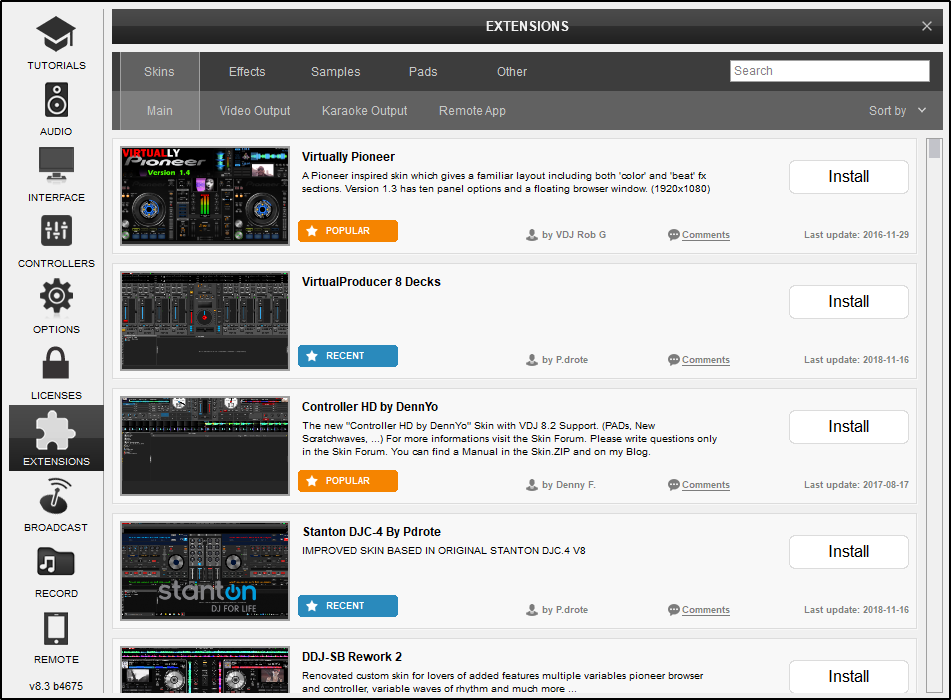Viewport: 951px width, 700px height.
Task: Select the Extensions puzzle piece icon
Action: click(56, 431)
